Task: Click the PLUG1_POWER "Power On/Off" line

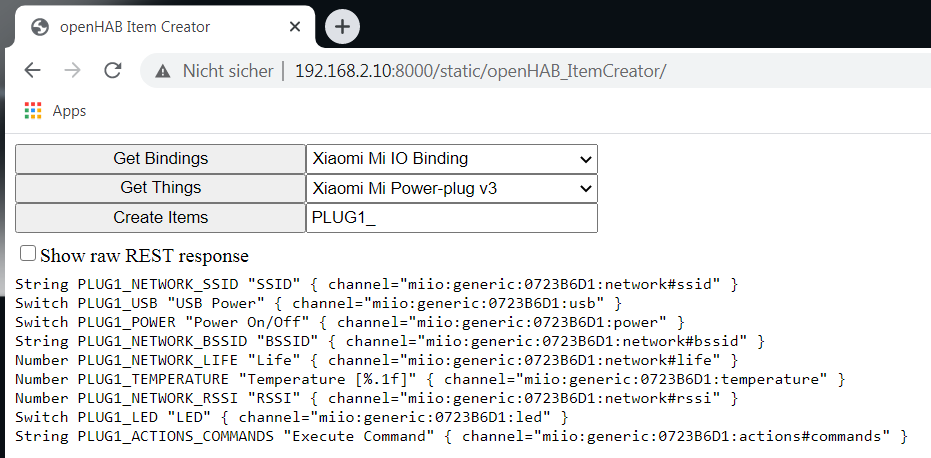Action: [350, 323]
